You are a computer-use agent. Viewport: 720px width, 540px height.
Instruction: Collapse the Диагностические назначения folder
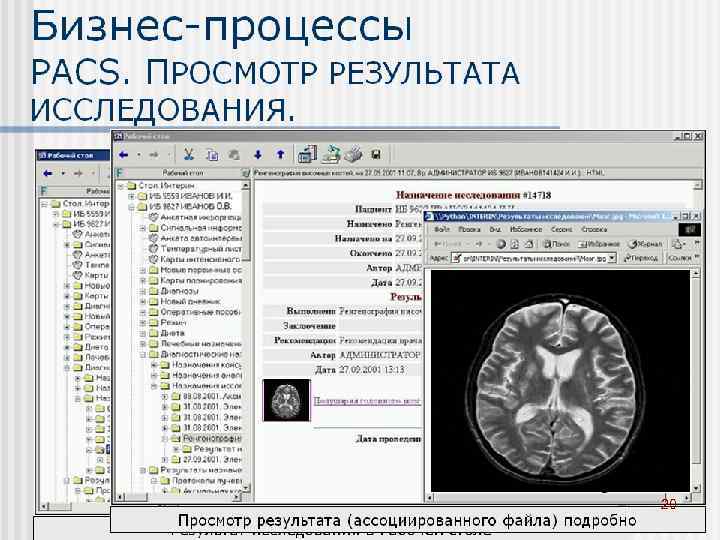[143, 354]
